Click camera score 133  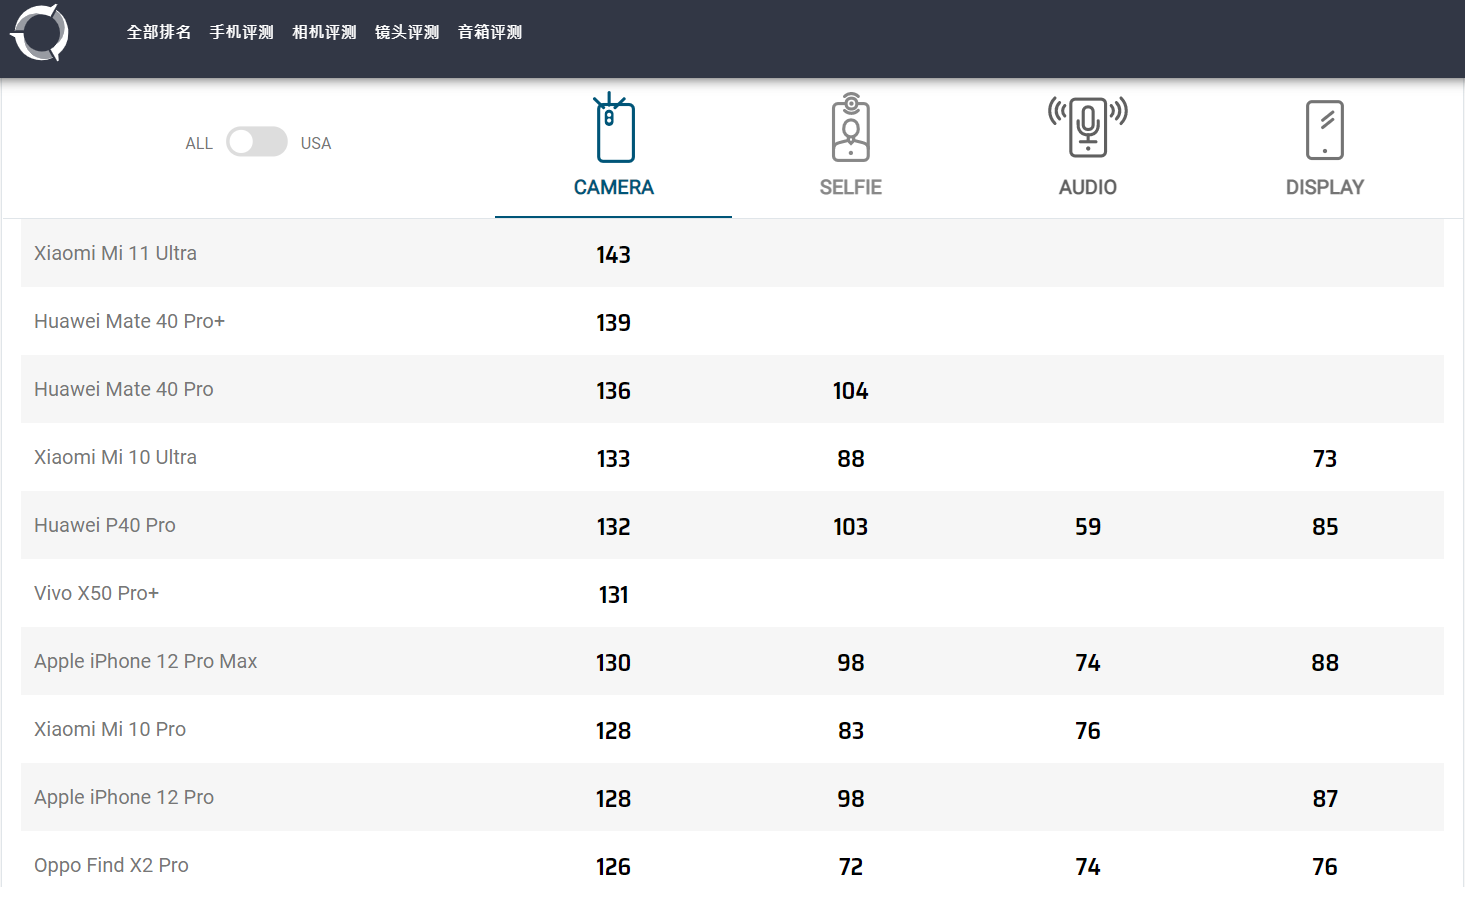614,459
